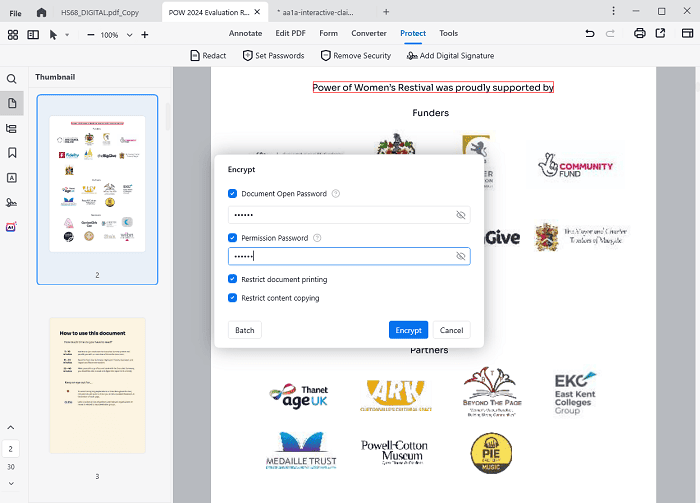This screenshot has width=700, height=503.
Task: Click the Print icon in the toolbar
Action: pyautogui.click(x=639, y=34)
